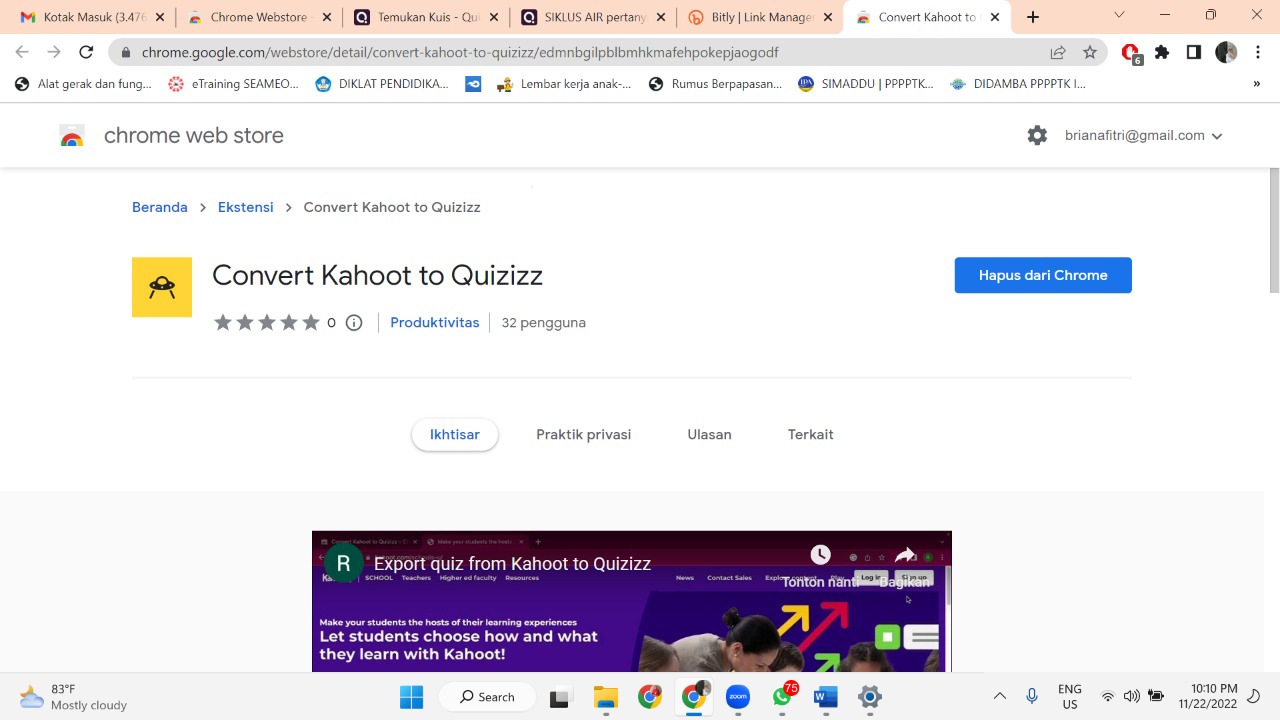Open Task View in the taskbar
This screenshot has width=1280, height=720.
(x=559, y=697)
